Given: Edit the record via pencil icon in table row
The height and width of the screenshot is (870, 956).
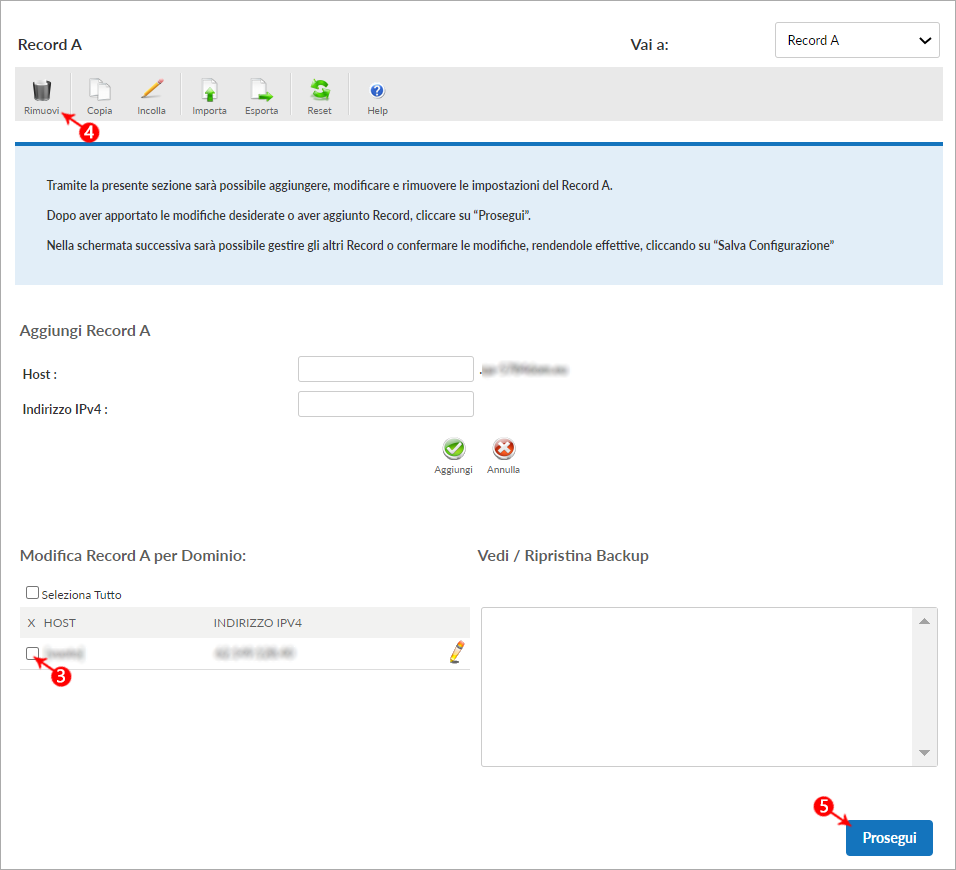Looking at the screenshot, I should pyautogui.click(x=457, y=652).
